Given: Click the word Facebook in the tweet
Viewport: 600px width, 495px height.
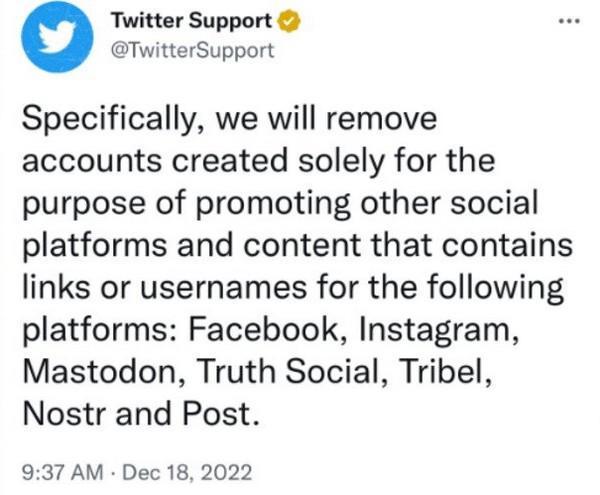Looking at the screenshot, I should (263, 329).
